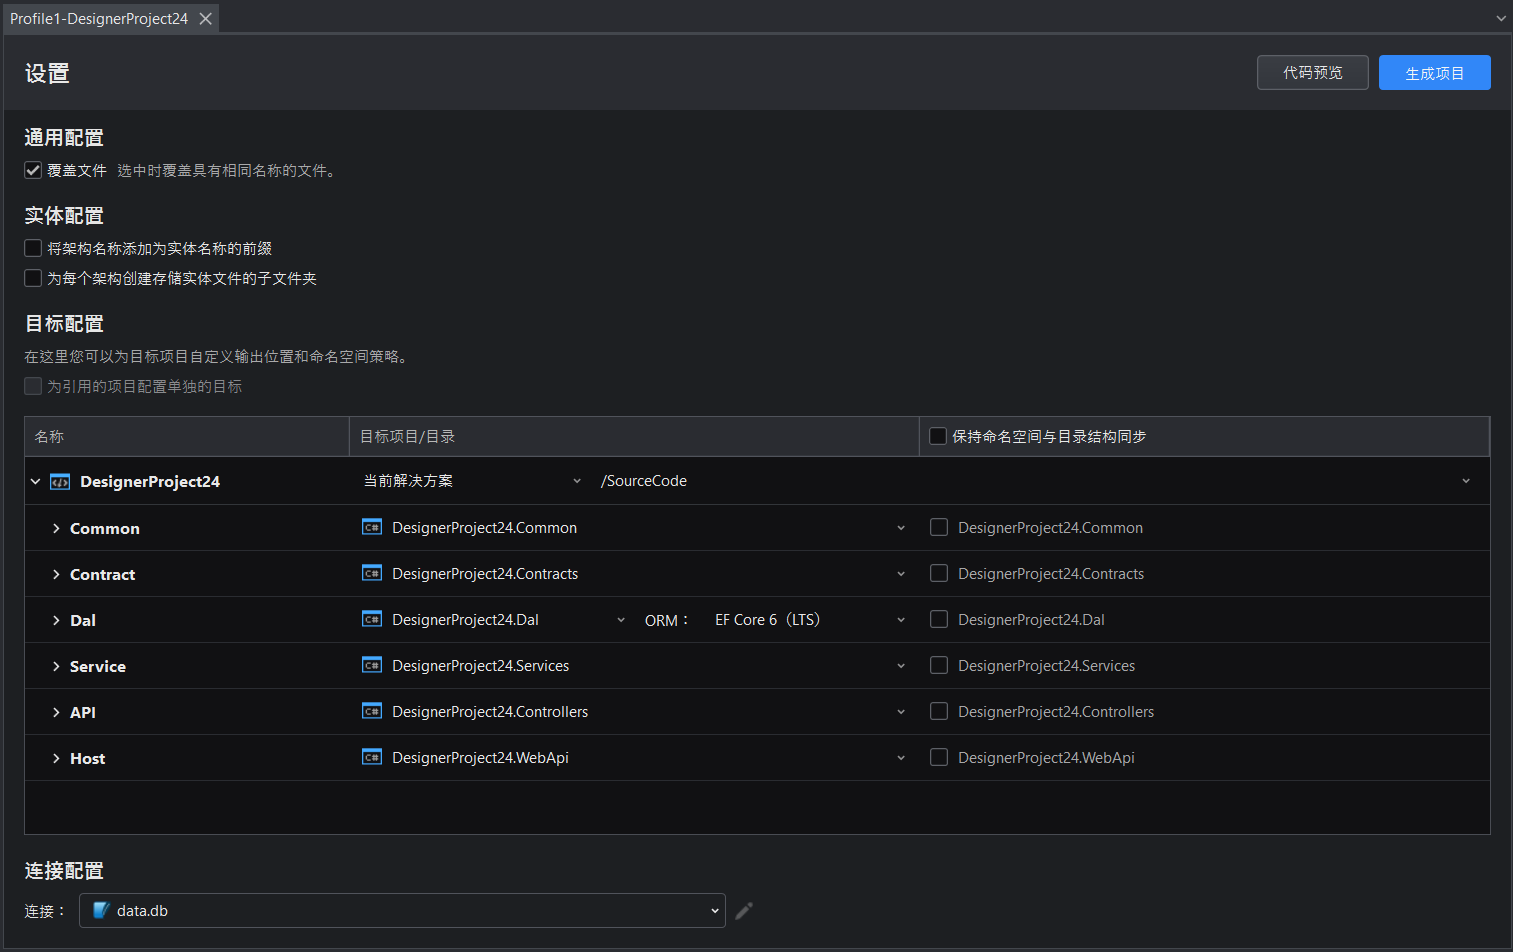
Task: Click the C# icon next to DesignerProject24.WebApi
Action: [372, 757]
